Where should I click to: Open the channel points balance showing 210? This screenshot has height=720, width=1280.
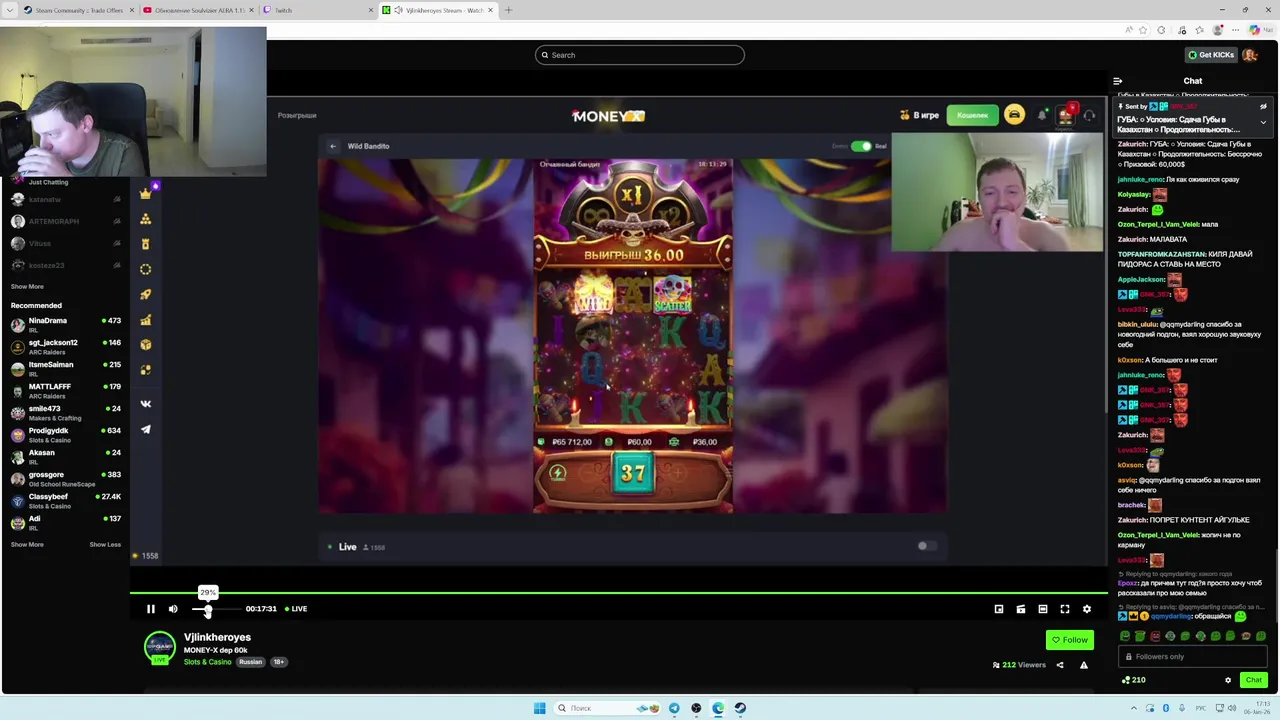click(x=1134, y=680)
